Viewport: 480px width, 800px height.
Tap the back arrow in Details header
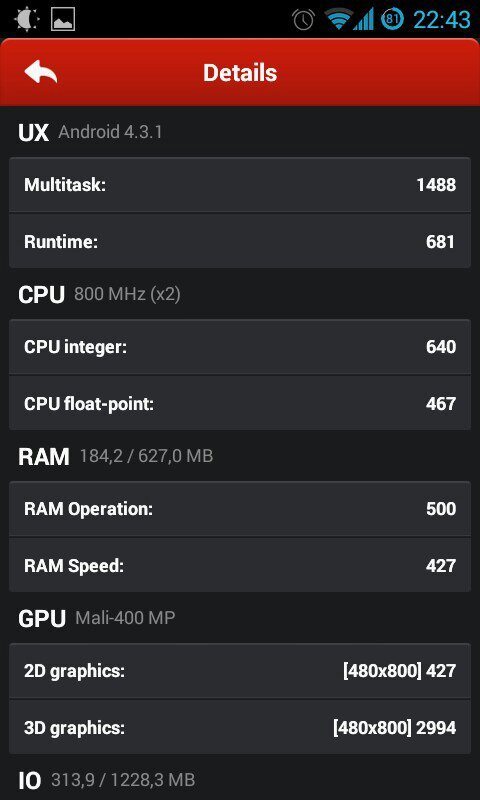pyautogui.click(x=40, y=71)
